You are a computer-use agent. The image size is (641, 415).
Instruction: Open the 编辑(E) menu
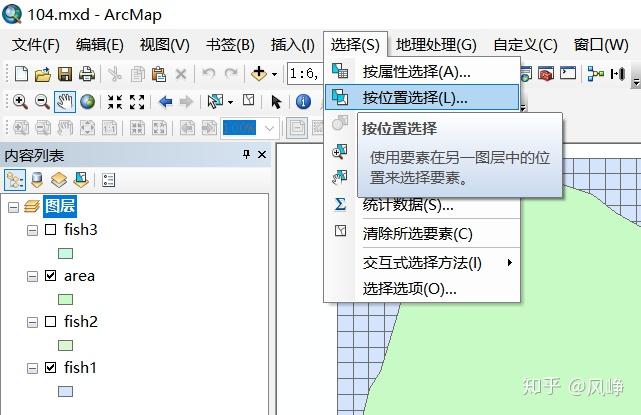[x=100, y=45]
